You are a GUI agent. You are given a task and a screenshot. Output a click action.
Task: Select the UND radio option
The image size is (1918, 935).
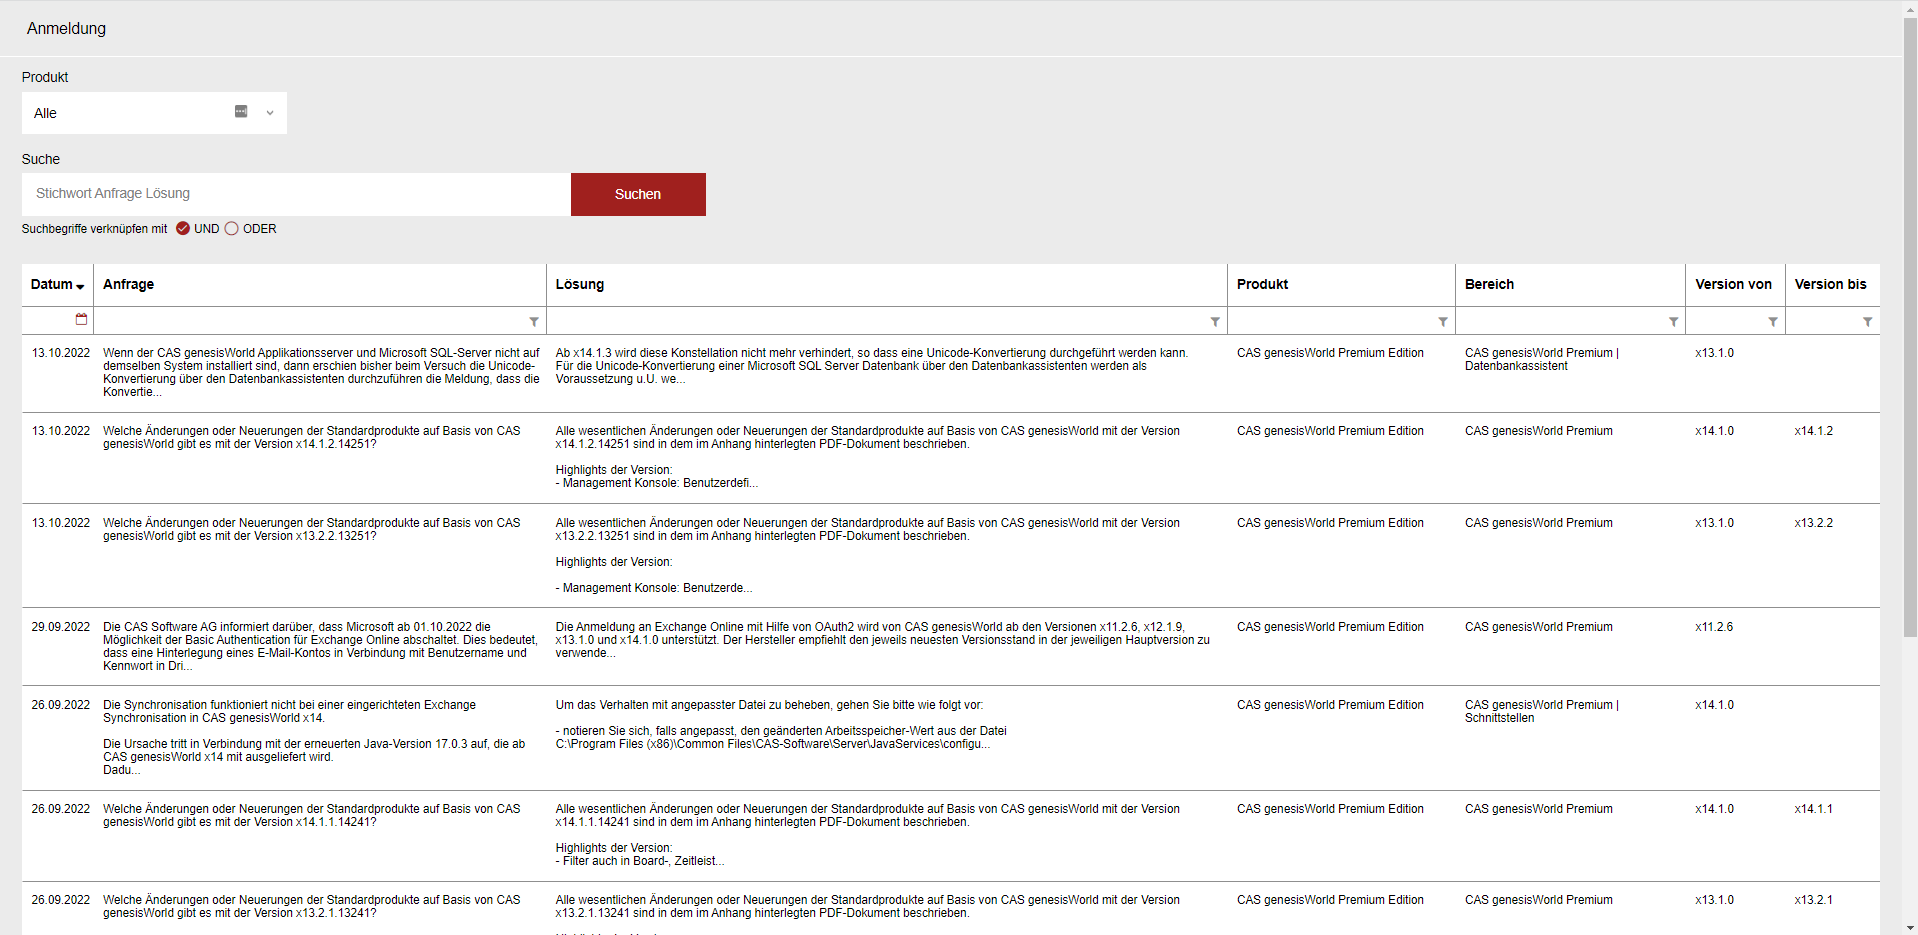(183, 228)
